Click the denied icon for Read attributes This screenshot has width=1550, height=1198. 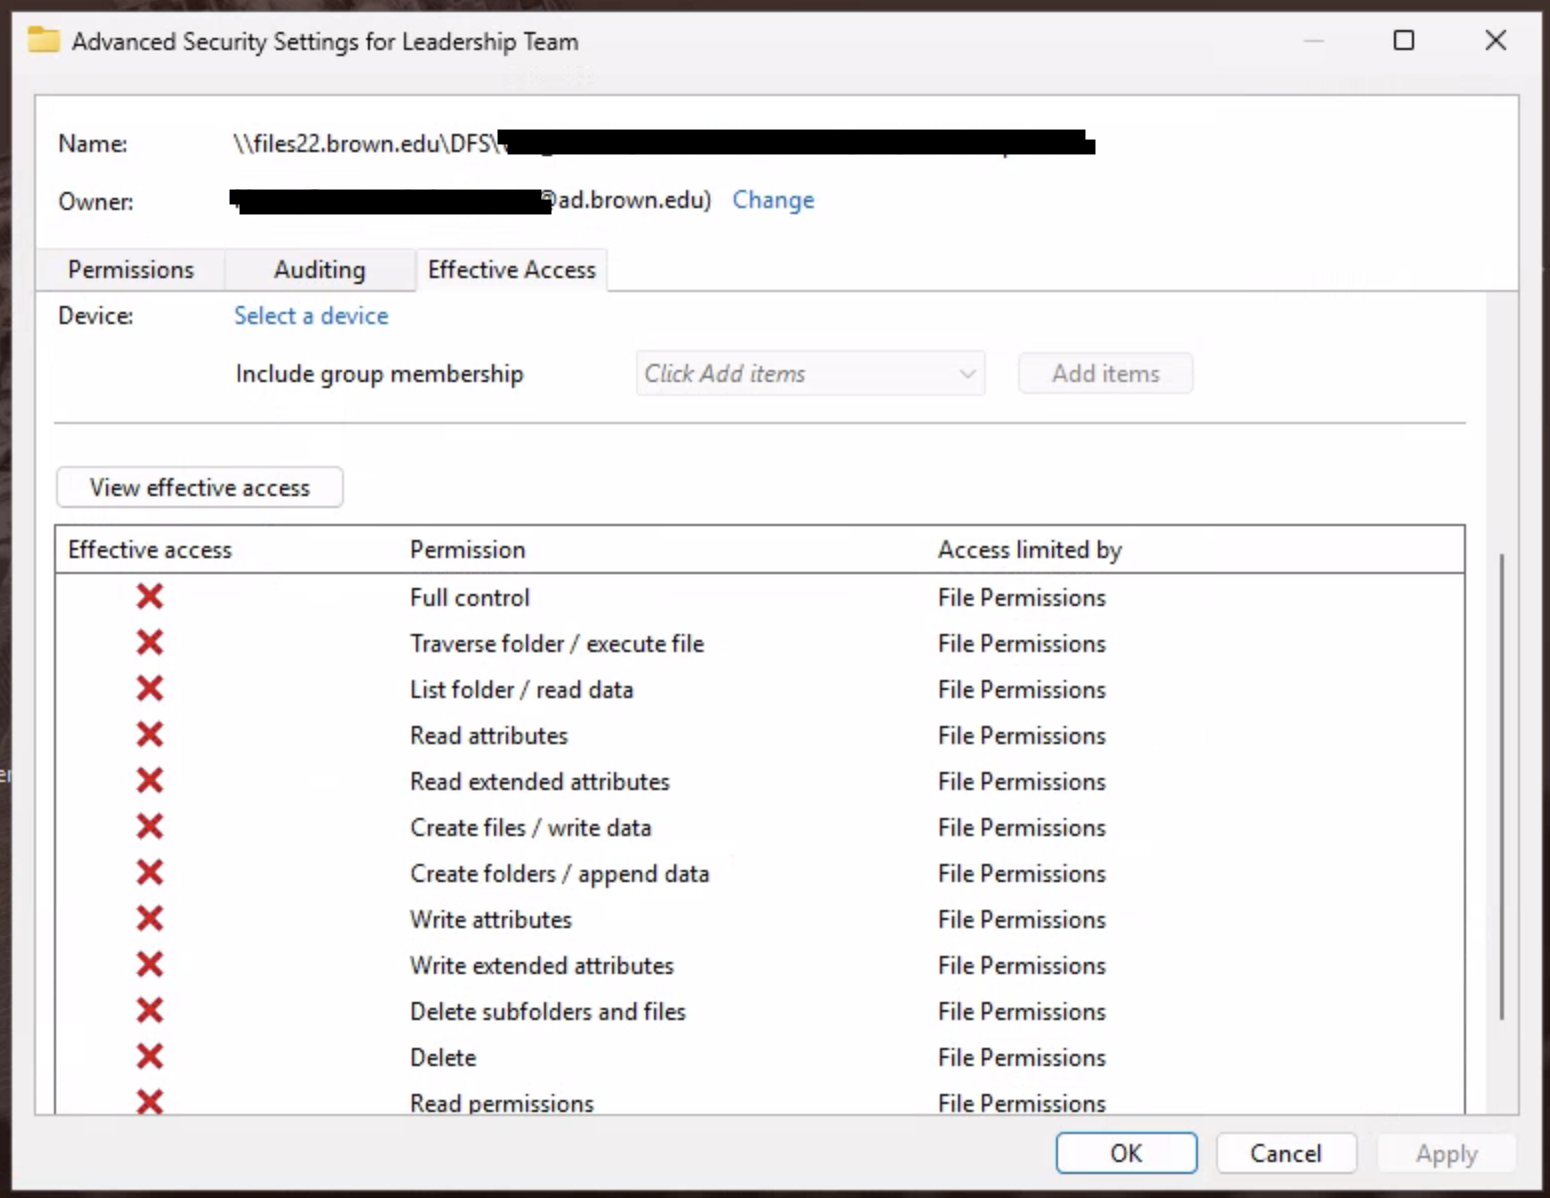click(x=150, y=735)
